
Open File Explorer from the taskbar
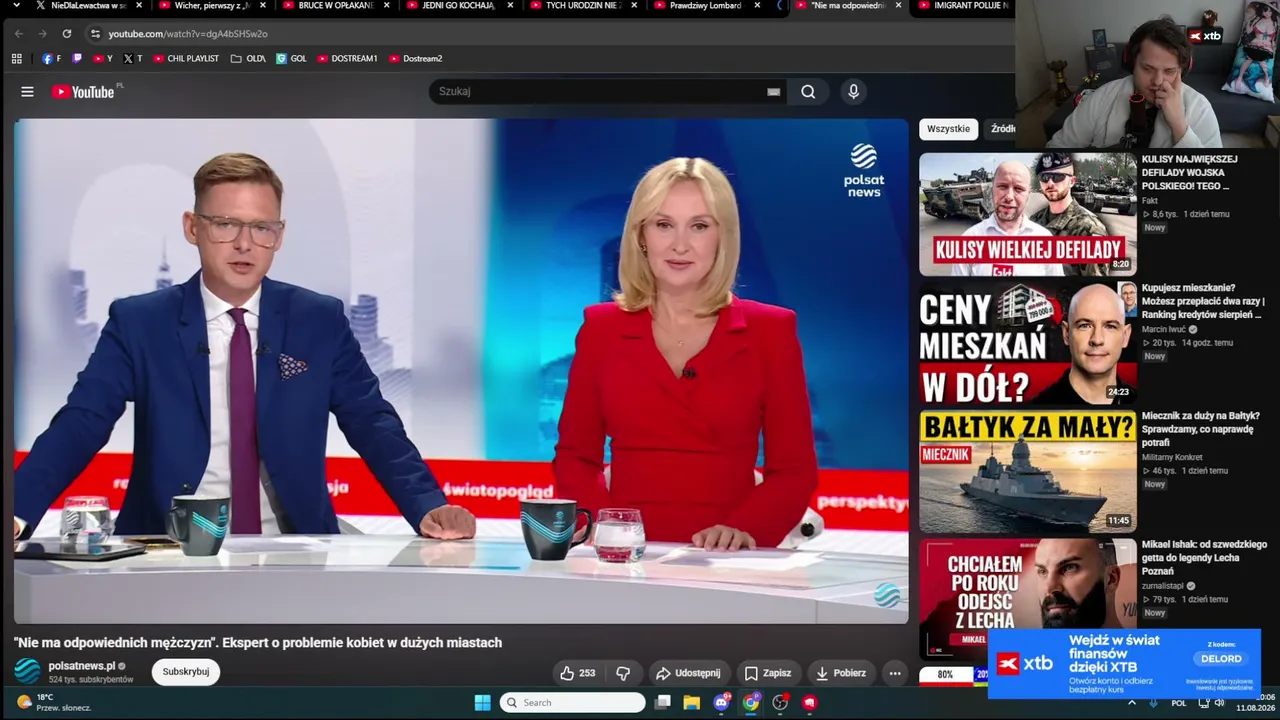(691, 703)
